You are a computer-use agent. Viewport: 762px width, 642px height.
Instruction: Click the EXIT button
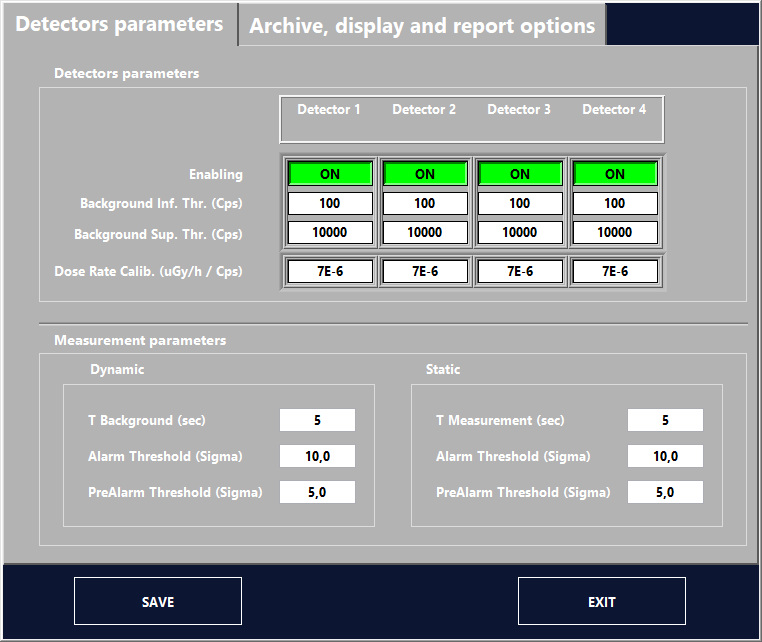tap(601, 602)
